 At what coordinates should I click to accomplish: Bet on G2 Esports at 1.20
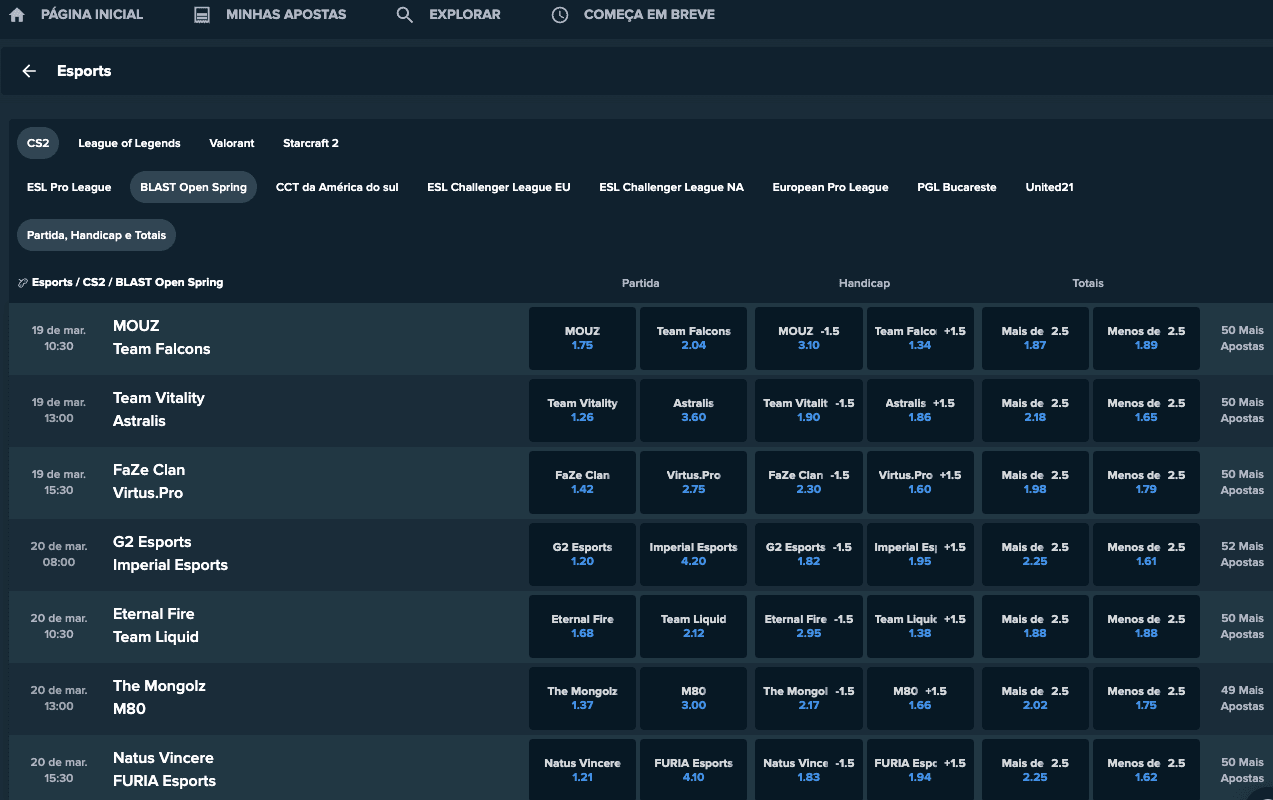coord(582,554)
